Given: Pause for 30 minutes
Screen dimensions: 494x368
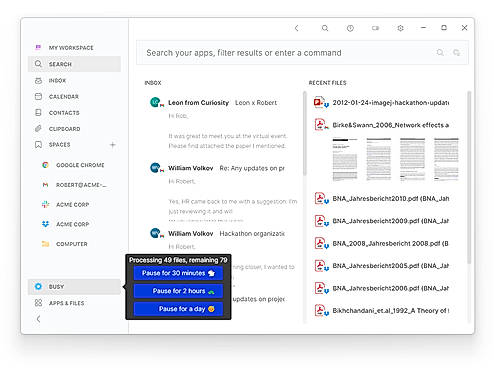Looking at the screenshot, I should (178, 273).
